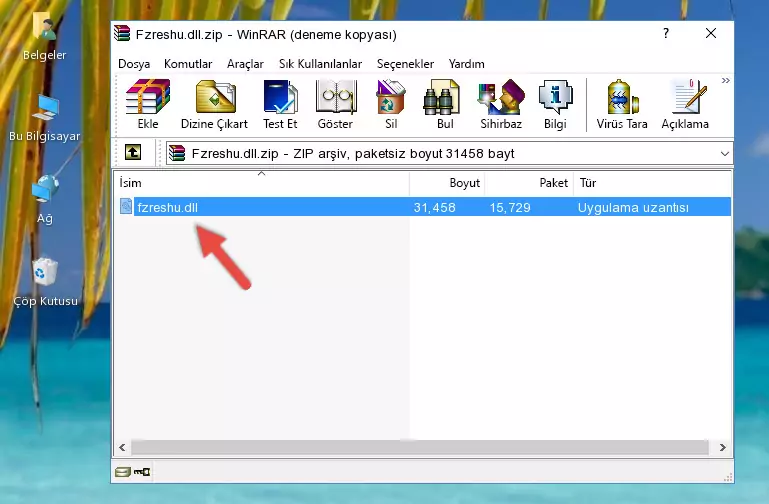Click the fzreshu.dll file icon
The width and height of the screenshot is (769, 504).
(x=126, y=206)
